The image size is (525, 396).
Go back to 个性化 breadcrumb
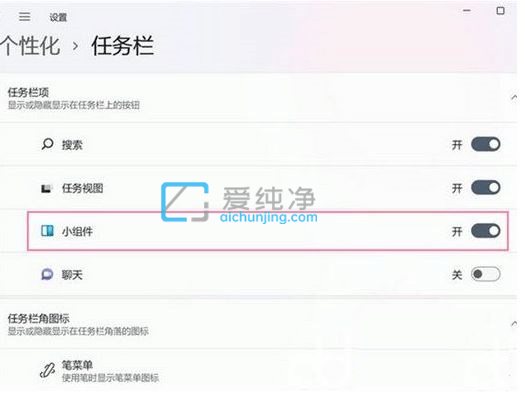[30, 46]
